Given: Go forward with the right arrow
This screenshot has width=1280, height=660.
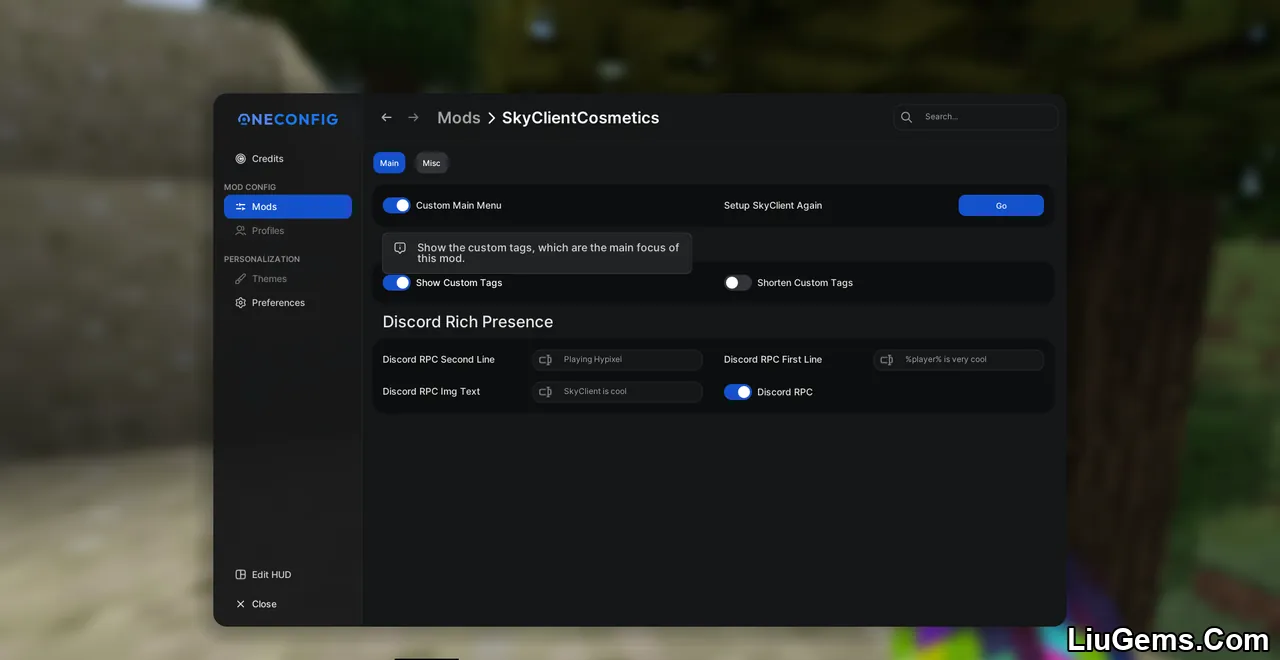Looking at the screenshot, I should [x=413, y=118].
